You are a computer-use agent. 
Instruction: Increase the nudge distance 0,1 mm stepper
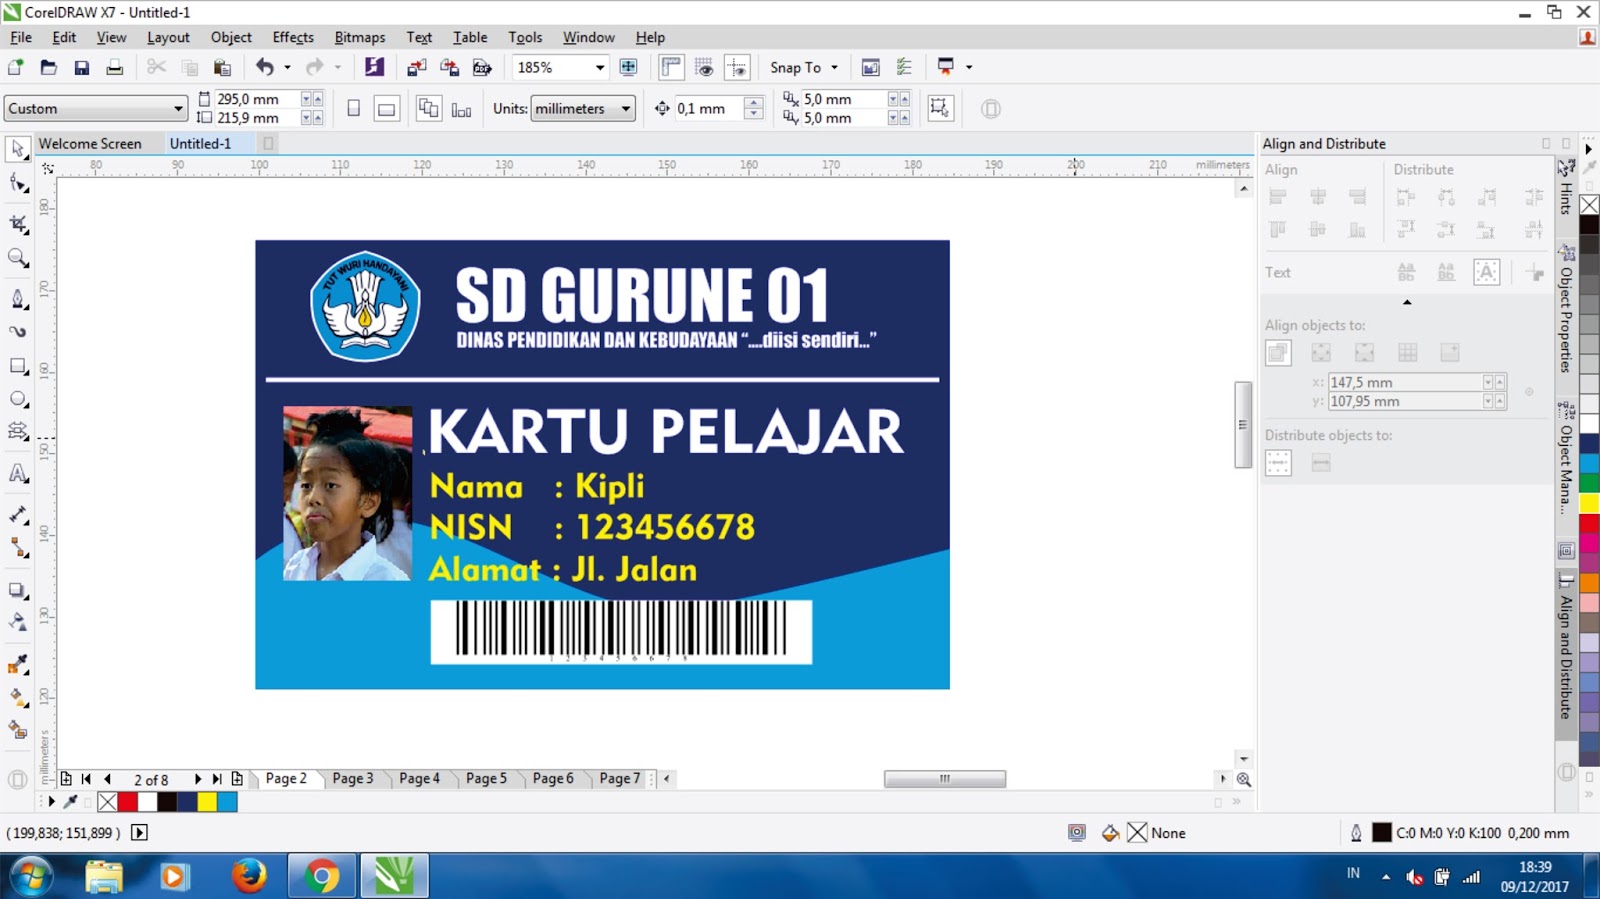pyautogui.click(x=754, y=102)
